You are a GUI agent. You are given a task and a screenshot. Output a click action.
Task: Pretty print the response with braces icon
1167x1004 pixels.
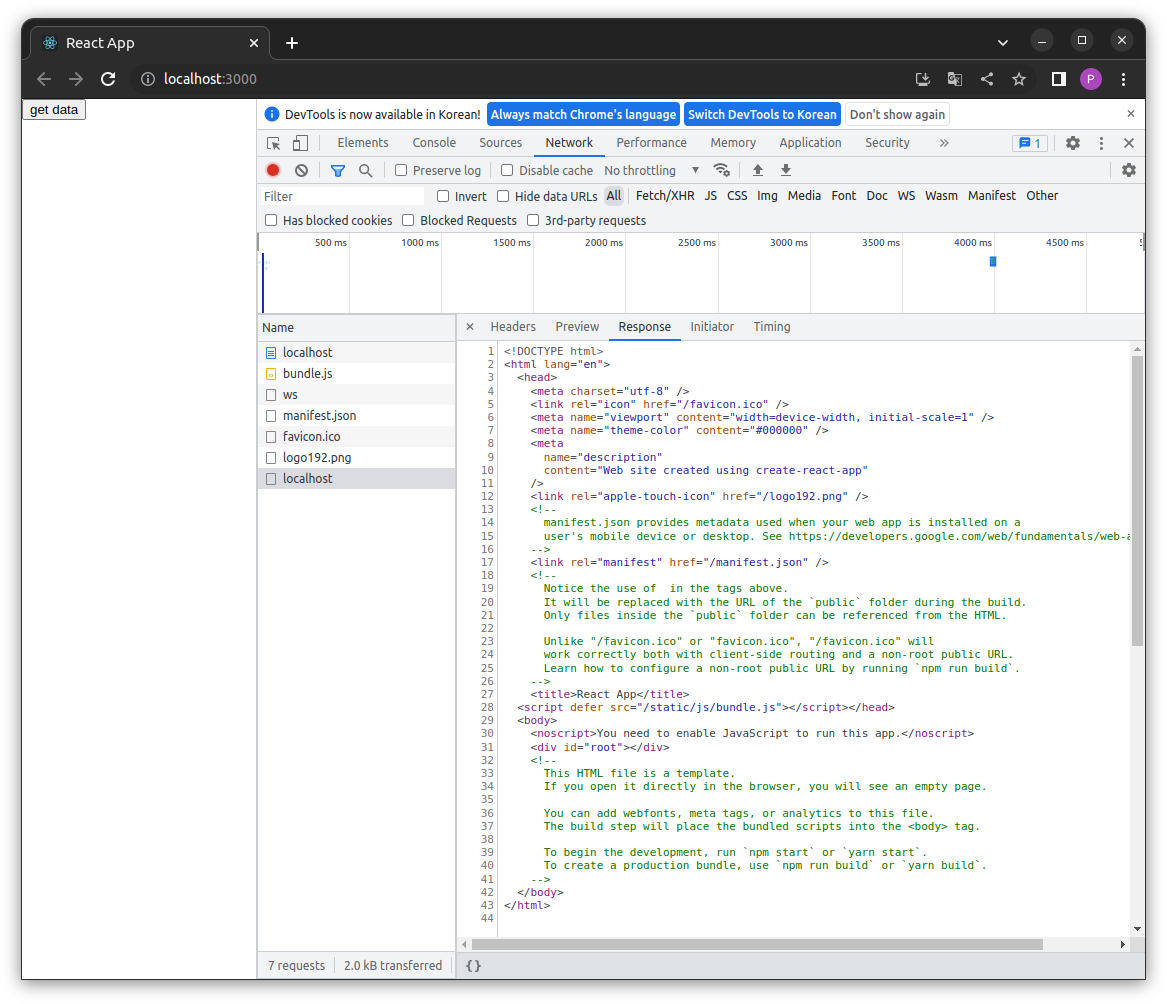tap(473, 966)
